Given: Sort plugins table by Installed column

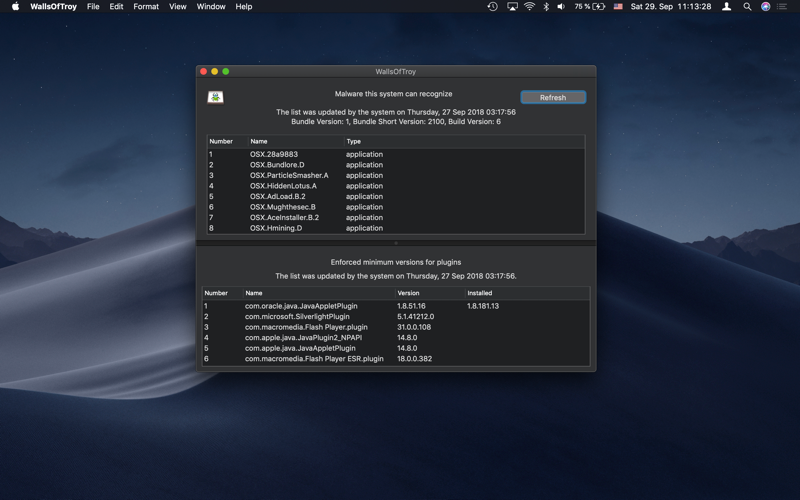Looking at the screenshot, I should coord(528,293).
